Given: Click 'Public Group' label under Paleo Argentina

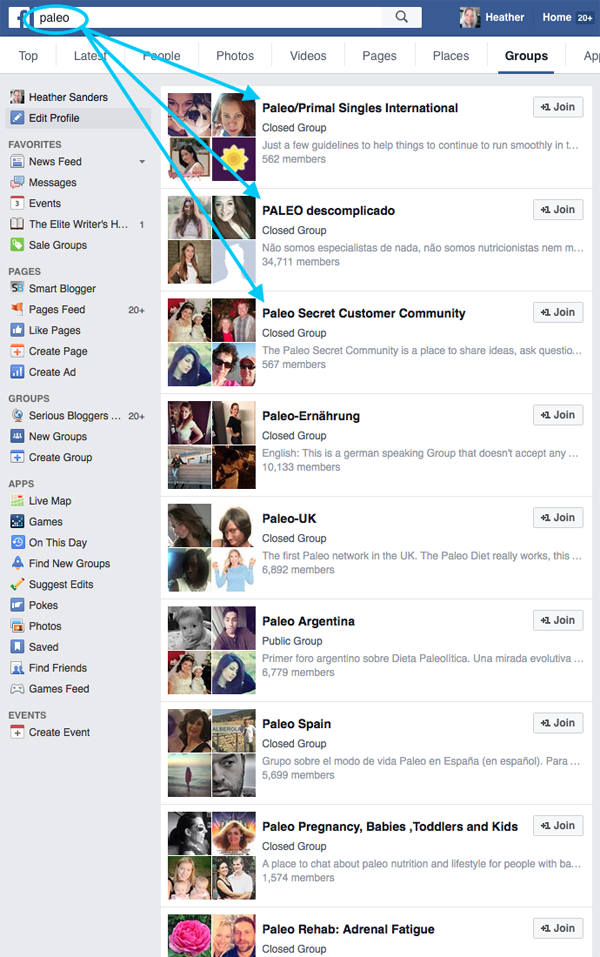Looking at the screenshot, I should pos(292,641).
